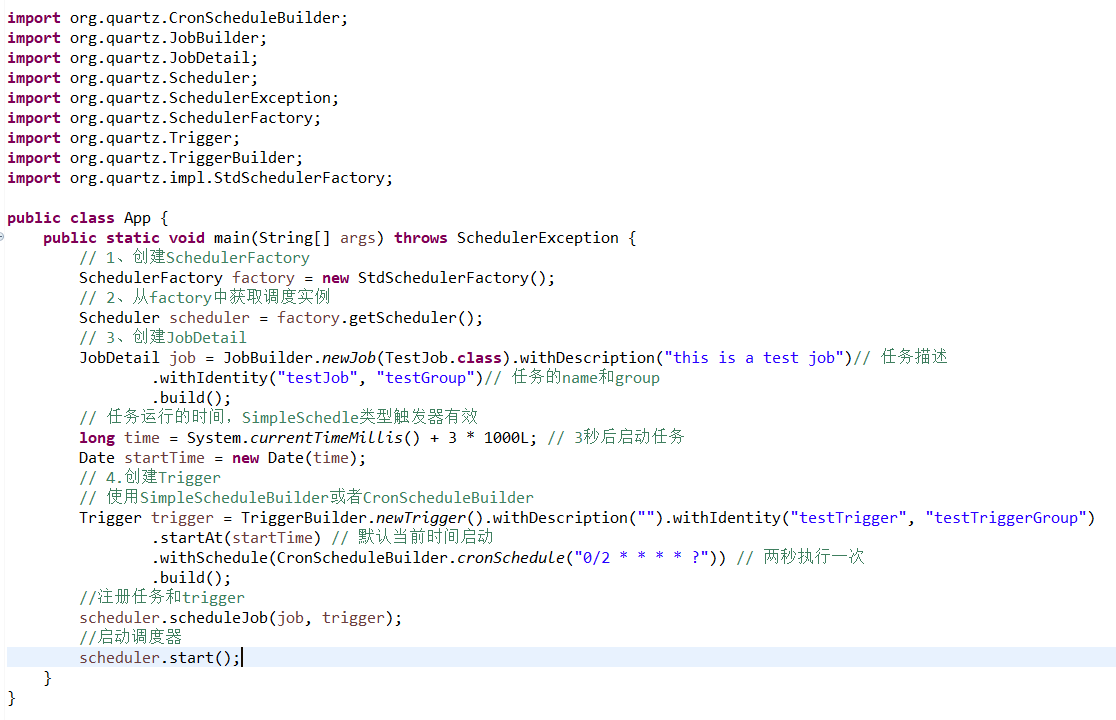Screen dimensions: 1116x720
Task: Click the import org.quartz.Scheduler; line
Action: tap(132, 78)
